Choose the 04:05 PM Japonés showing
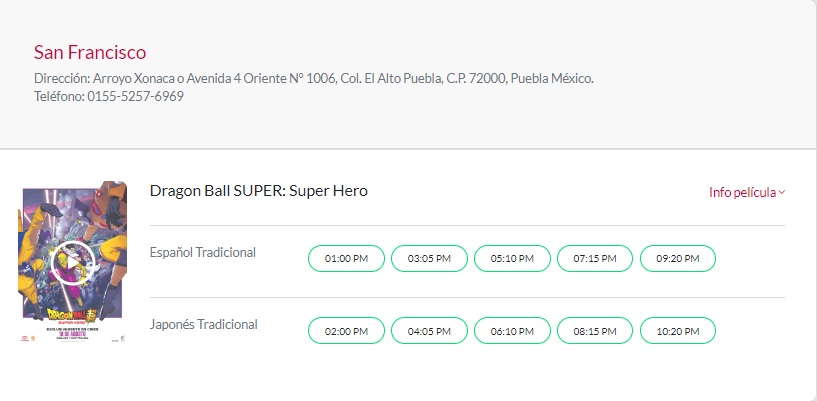 [x=429, y=330]
